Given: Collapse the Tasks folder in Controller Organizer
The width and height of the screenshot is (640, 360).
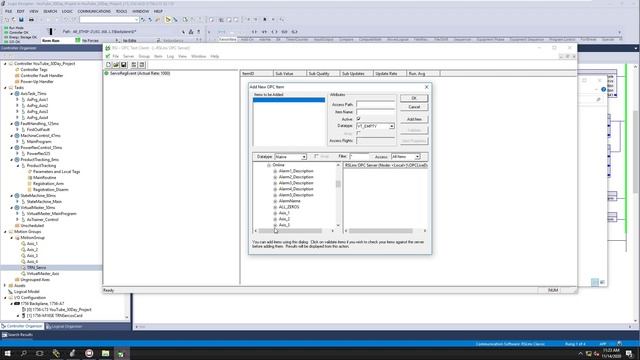Looking at the screenshot, I should pos(5,88).
